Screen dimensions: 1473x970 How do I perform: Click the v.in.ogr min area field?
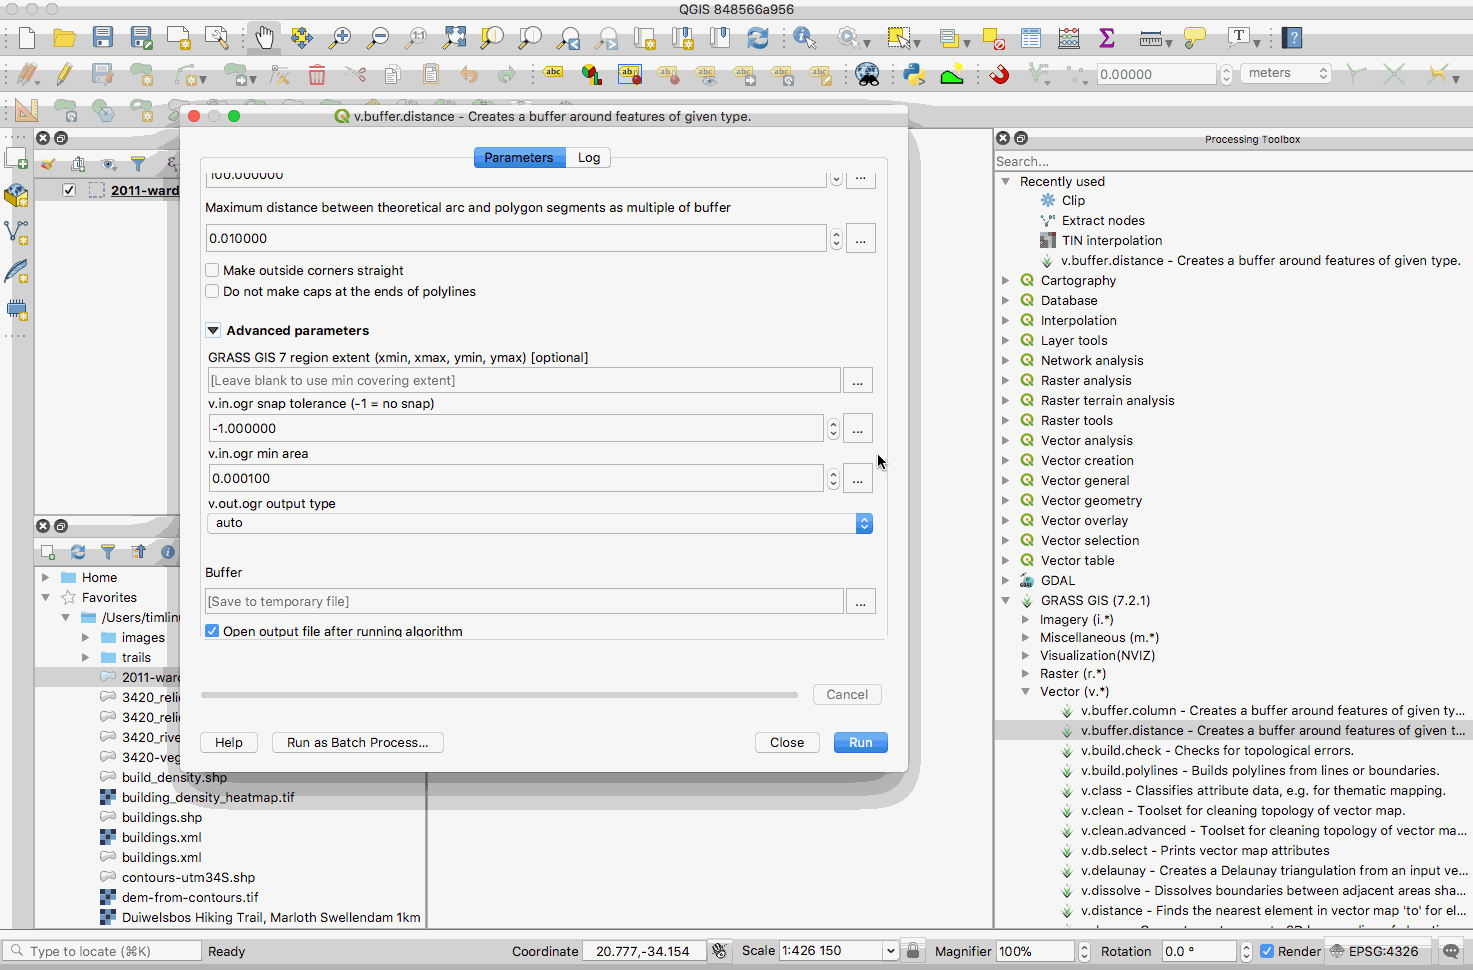pos(516,478)
